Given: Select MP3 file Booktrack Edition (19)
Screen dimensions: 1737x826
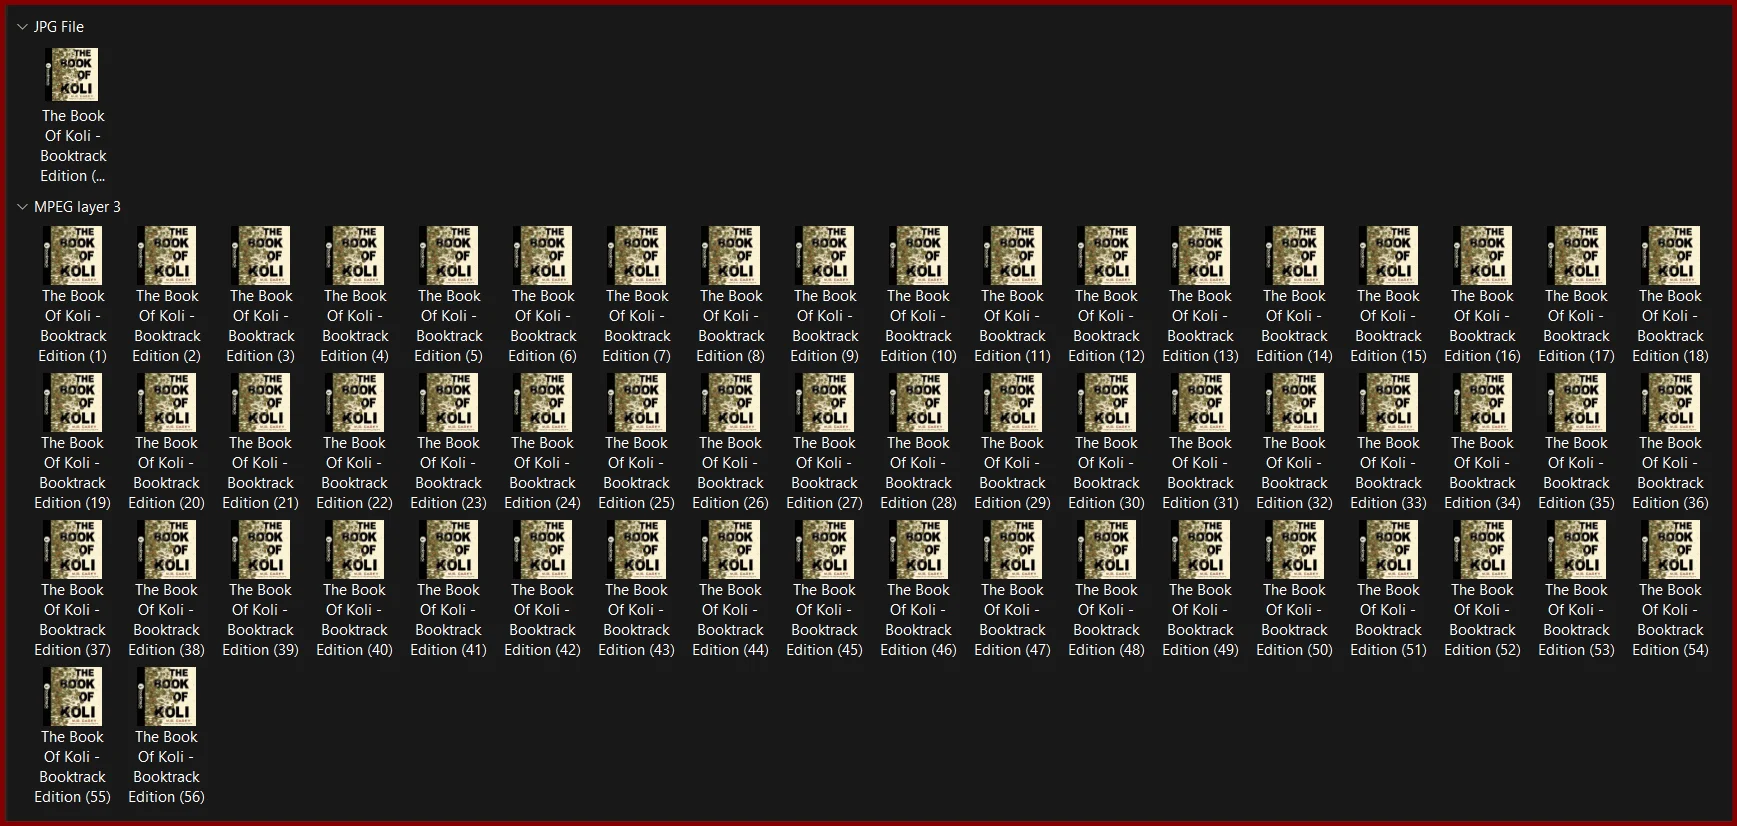Looking at the screenshot, I should (73, 443).
